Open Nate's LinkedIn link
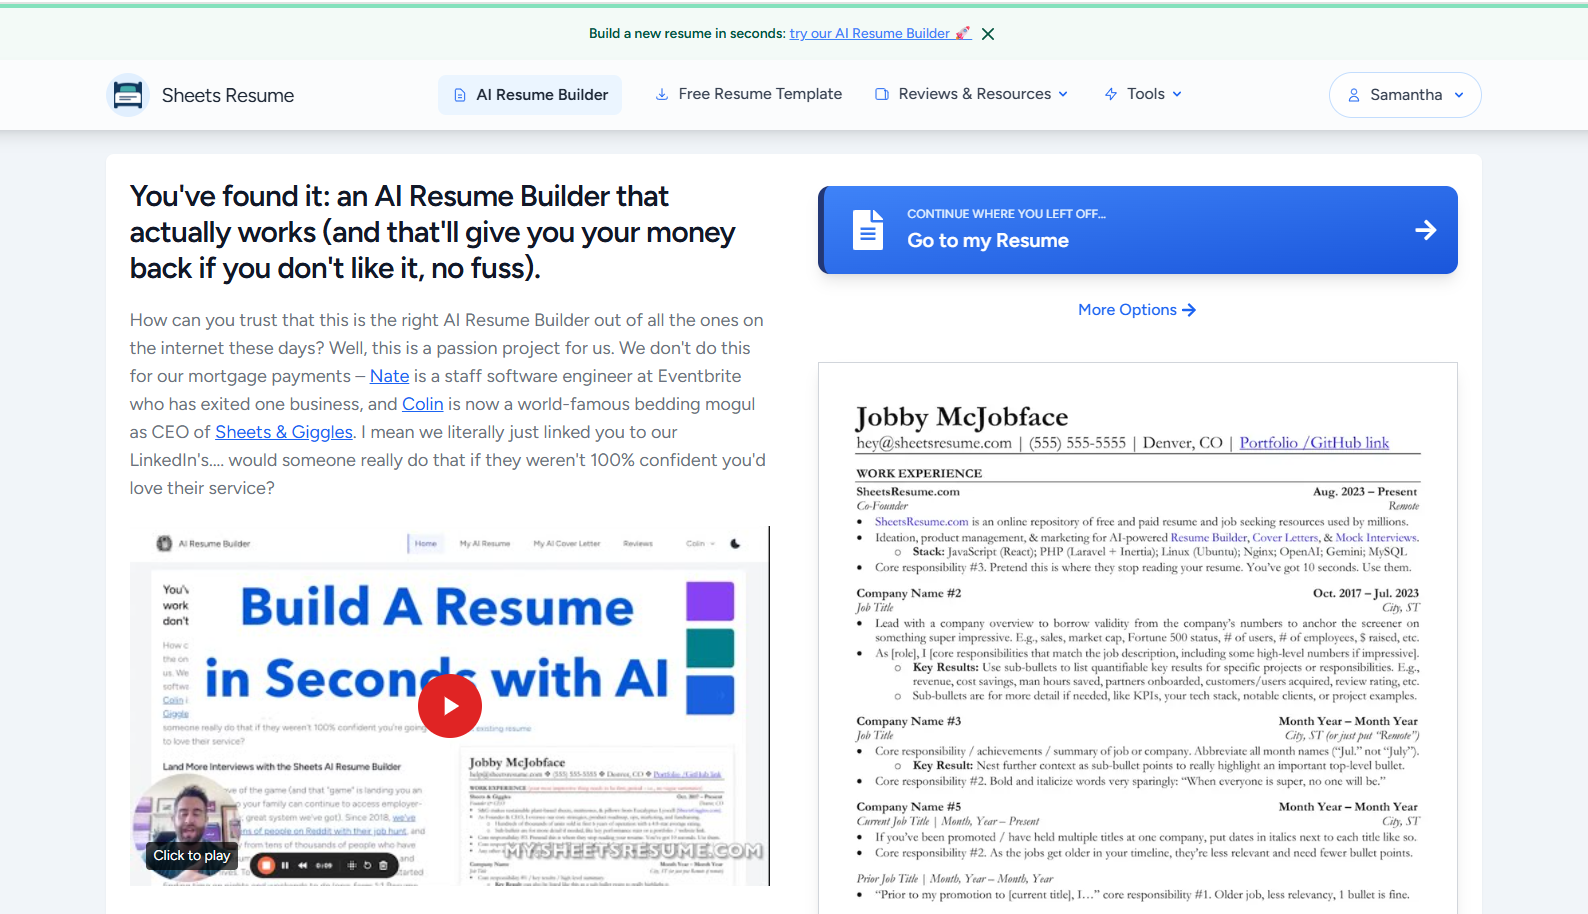 (x=390, y=376)
